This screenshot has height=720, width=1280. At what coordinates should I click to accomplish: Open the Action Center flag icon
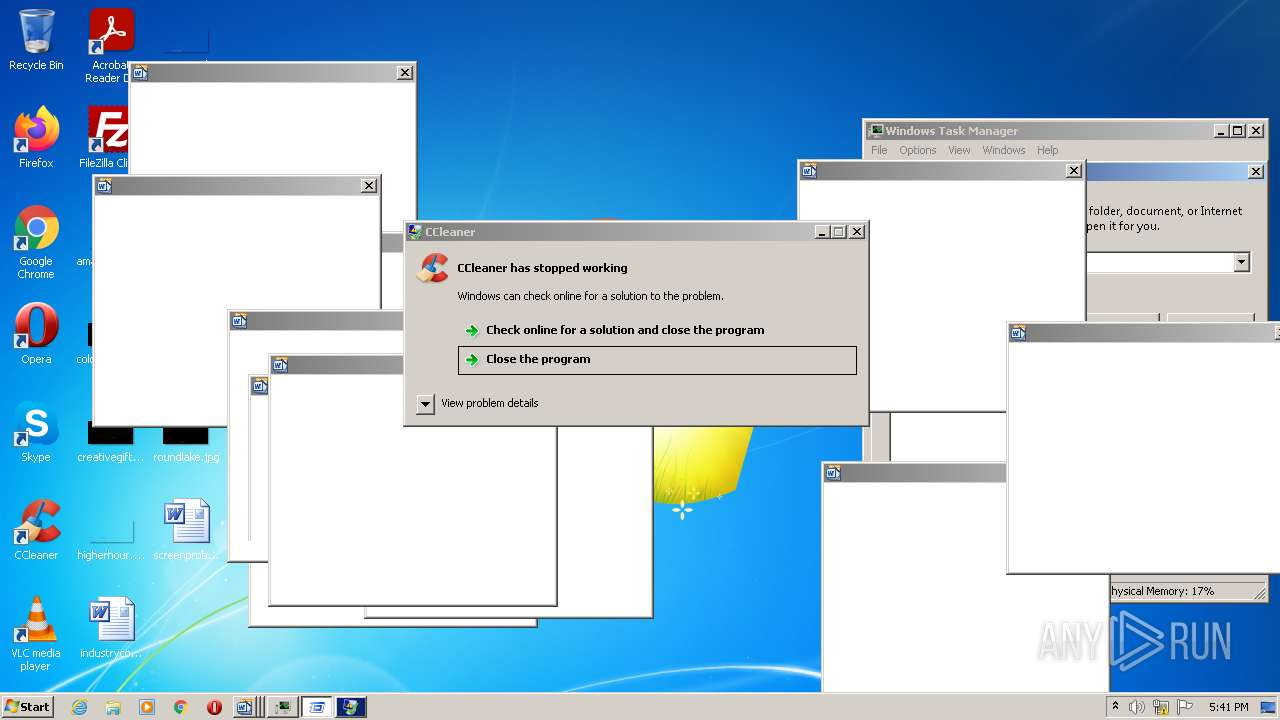pos(1183,707)
